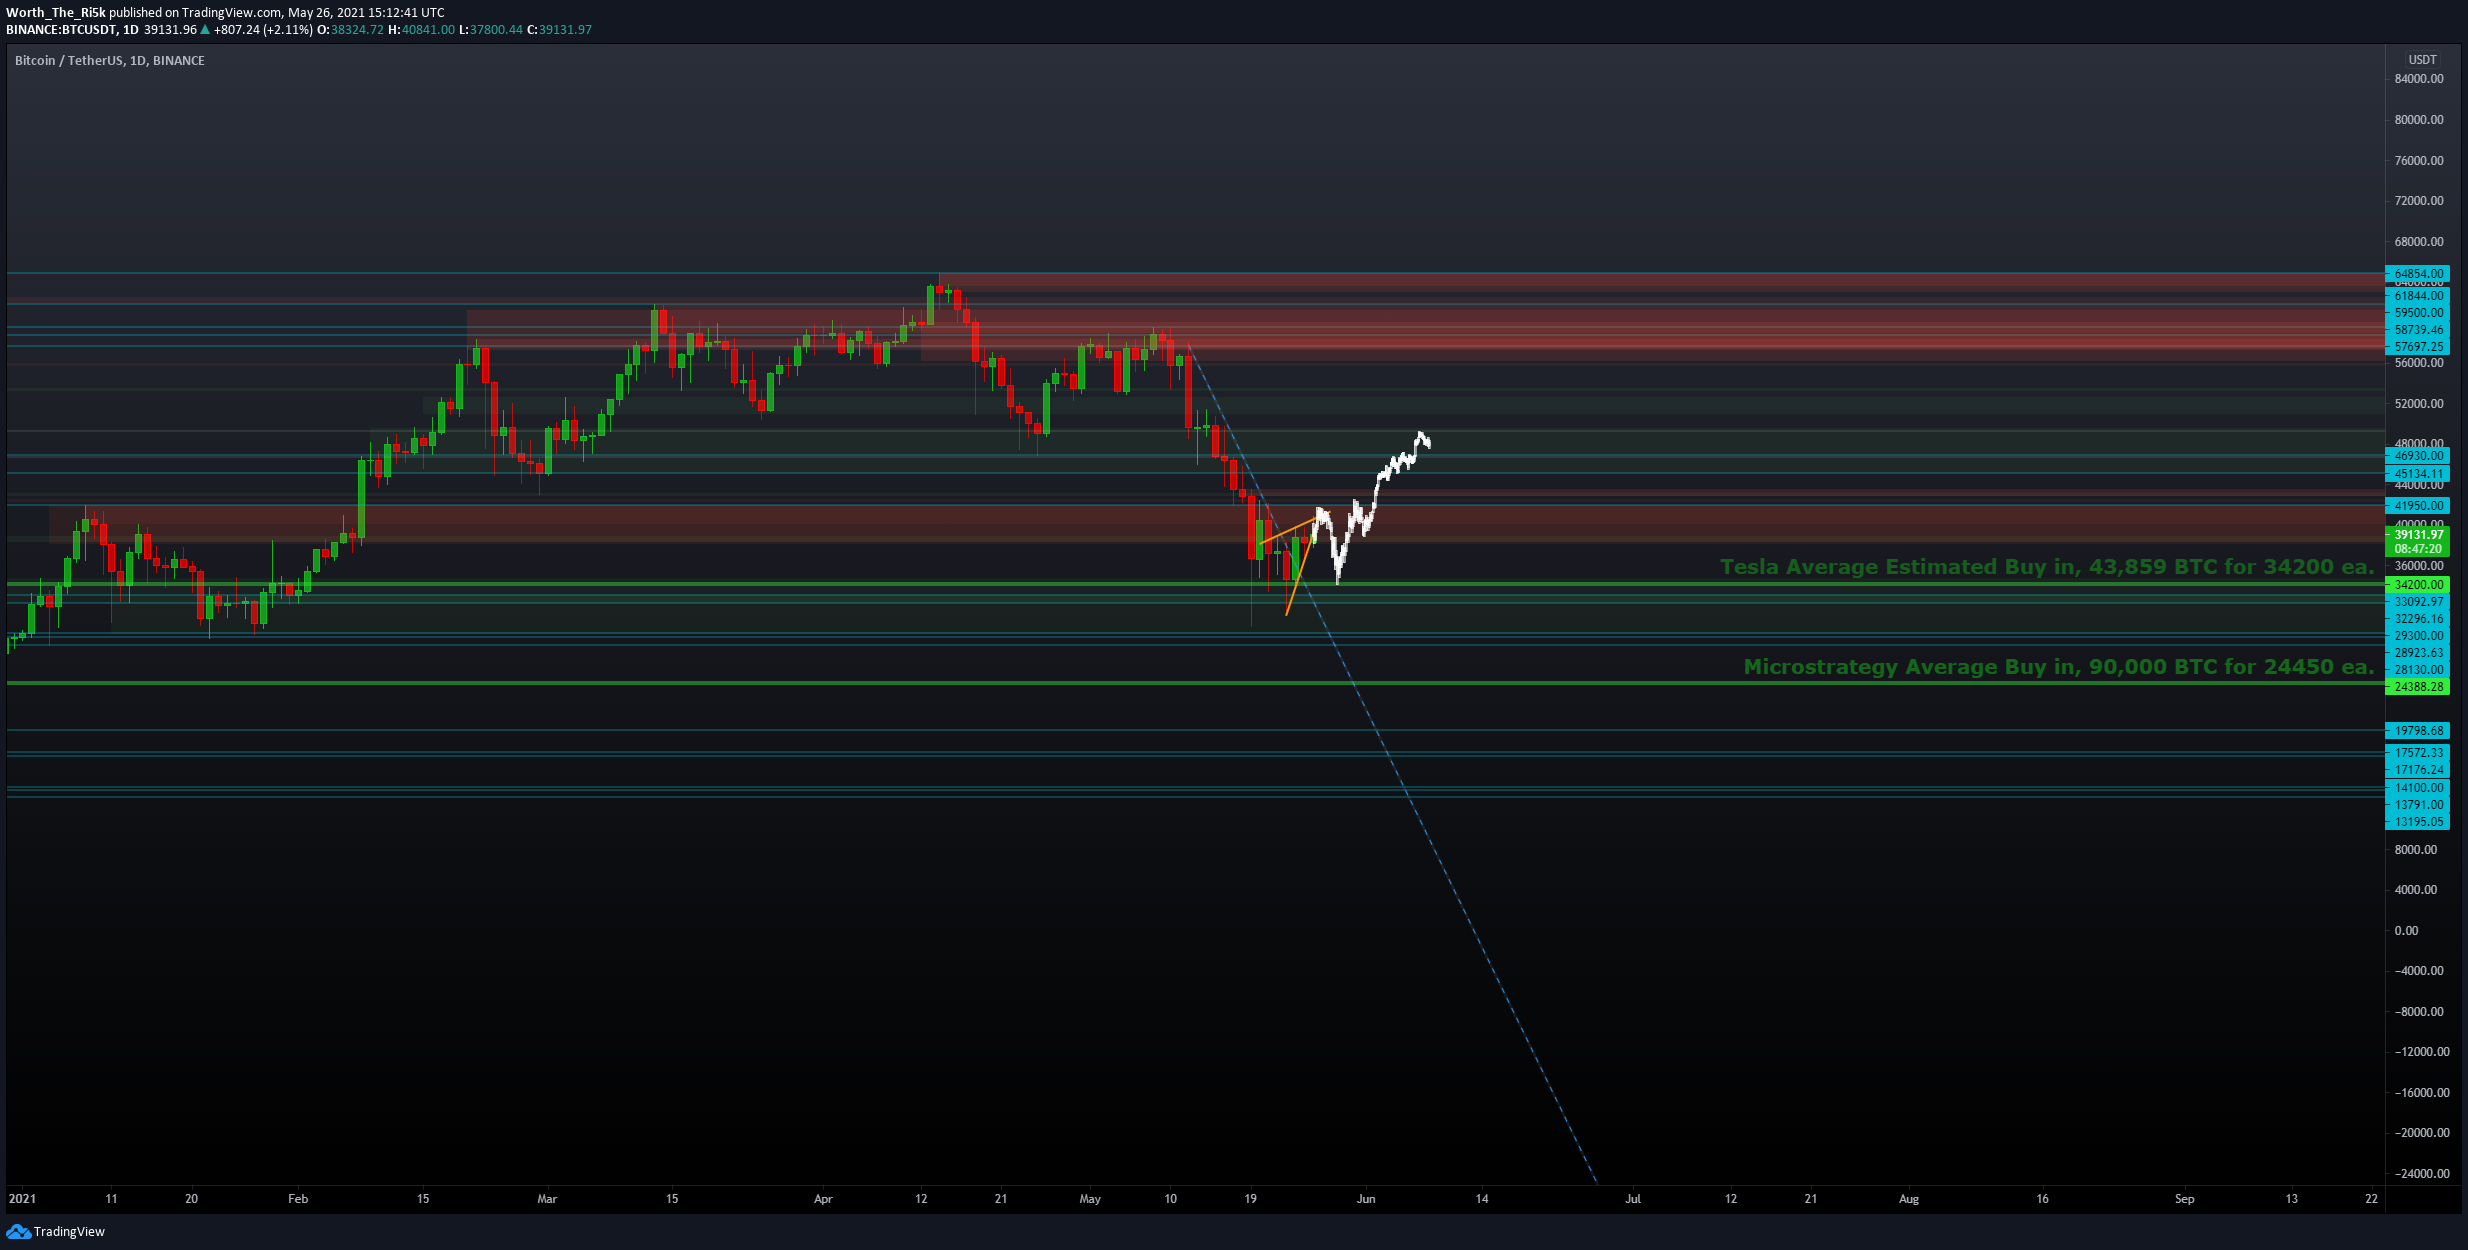2468x1250 pixels.
Task: Select the 17176.24 price level label
Action: pos(2418,770)
